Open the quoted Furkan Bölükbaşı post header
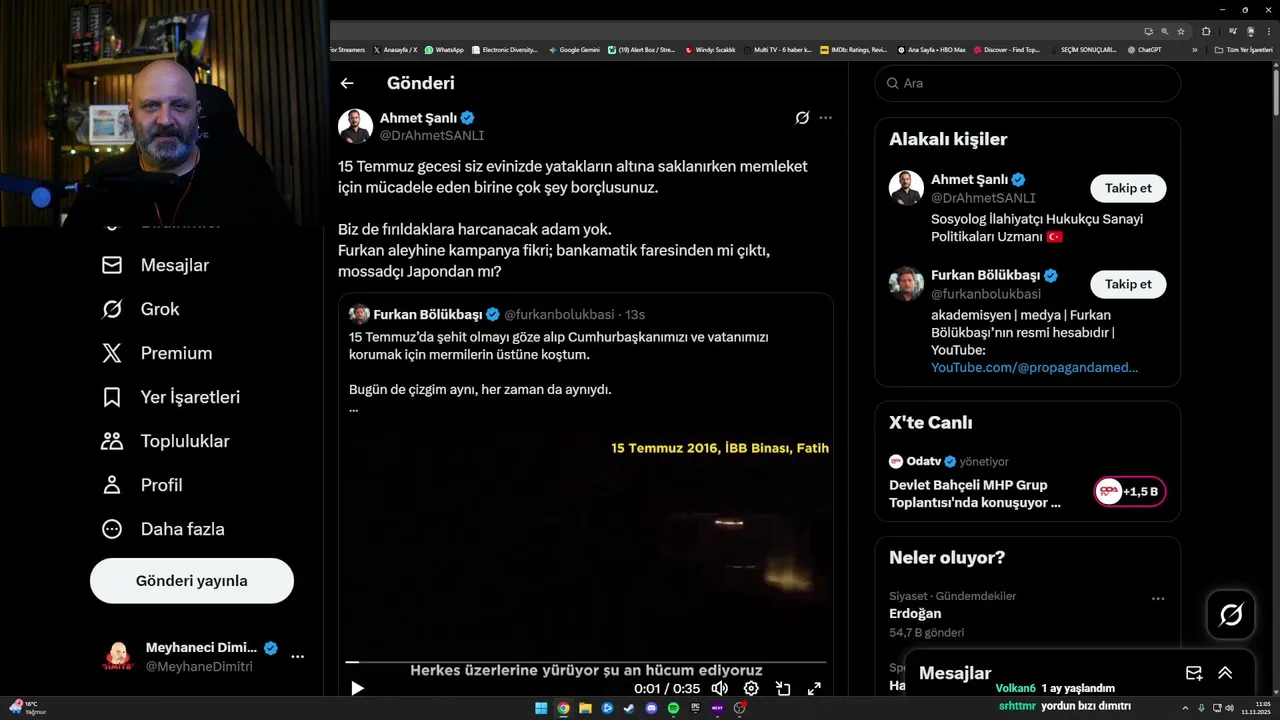 coord(497,314)
